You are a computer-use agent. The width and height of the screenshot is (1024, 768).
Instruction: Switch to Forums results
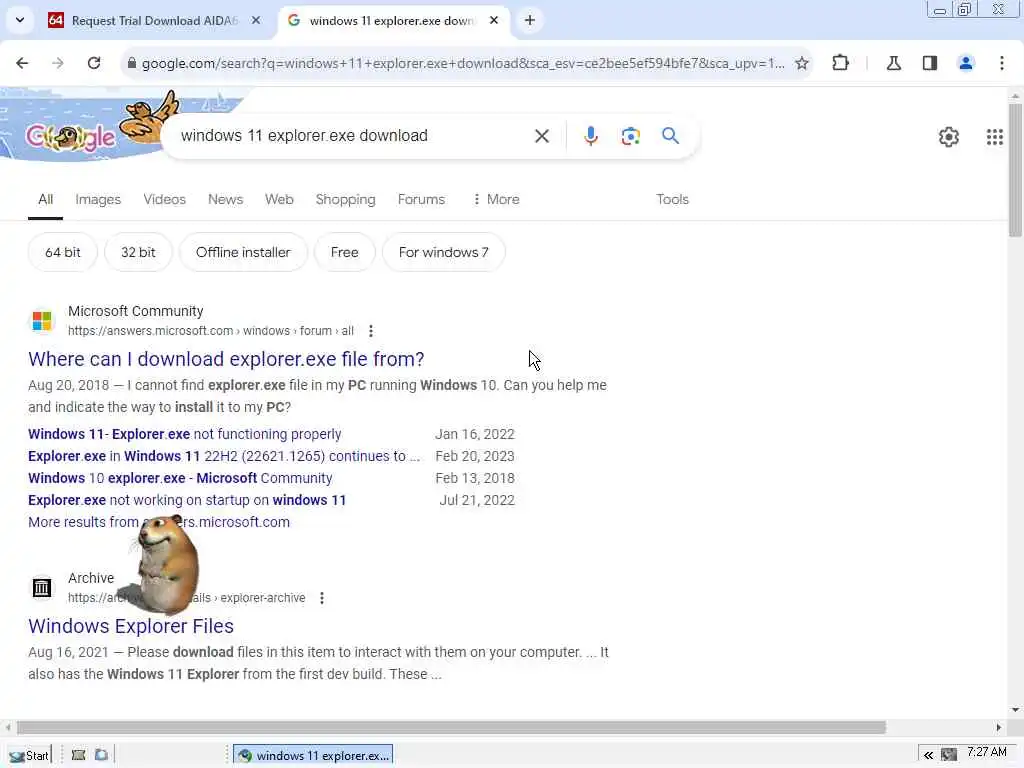pyautogui.click(x=421, y=199)
